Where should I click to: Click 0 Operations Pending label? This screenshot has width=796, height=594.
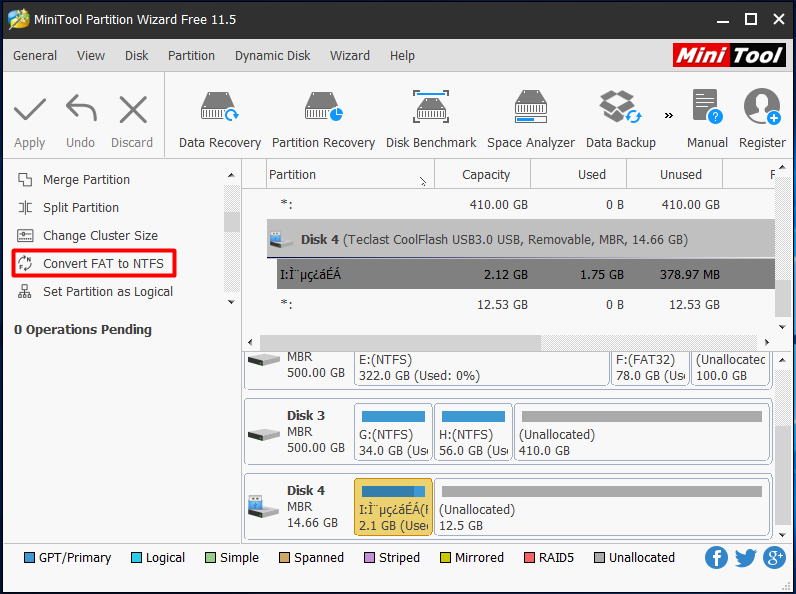(83, 329)
